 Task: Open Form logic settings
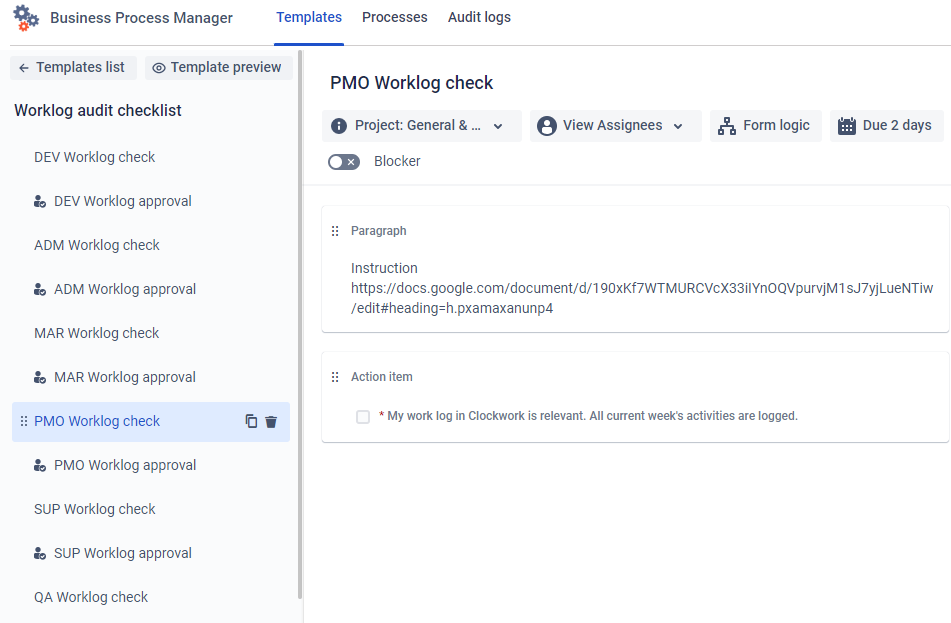765,126
